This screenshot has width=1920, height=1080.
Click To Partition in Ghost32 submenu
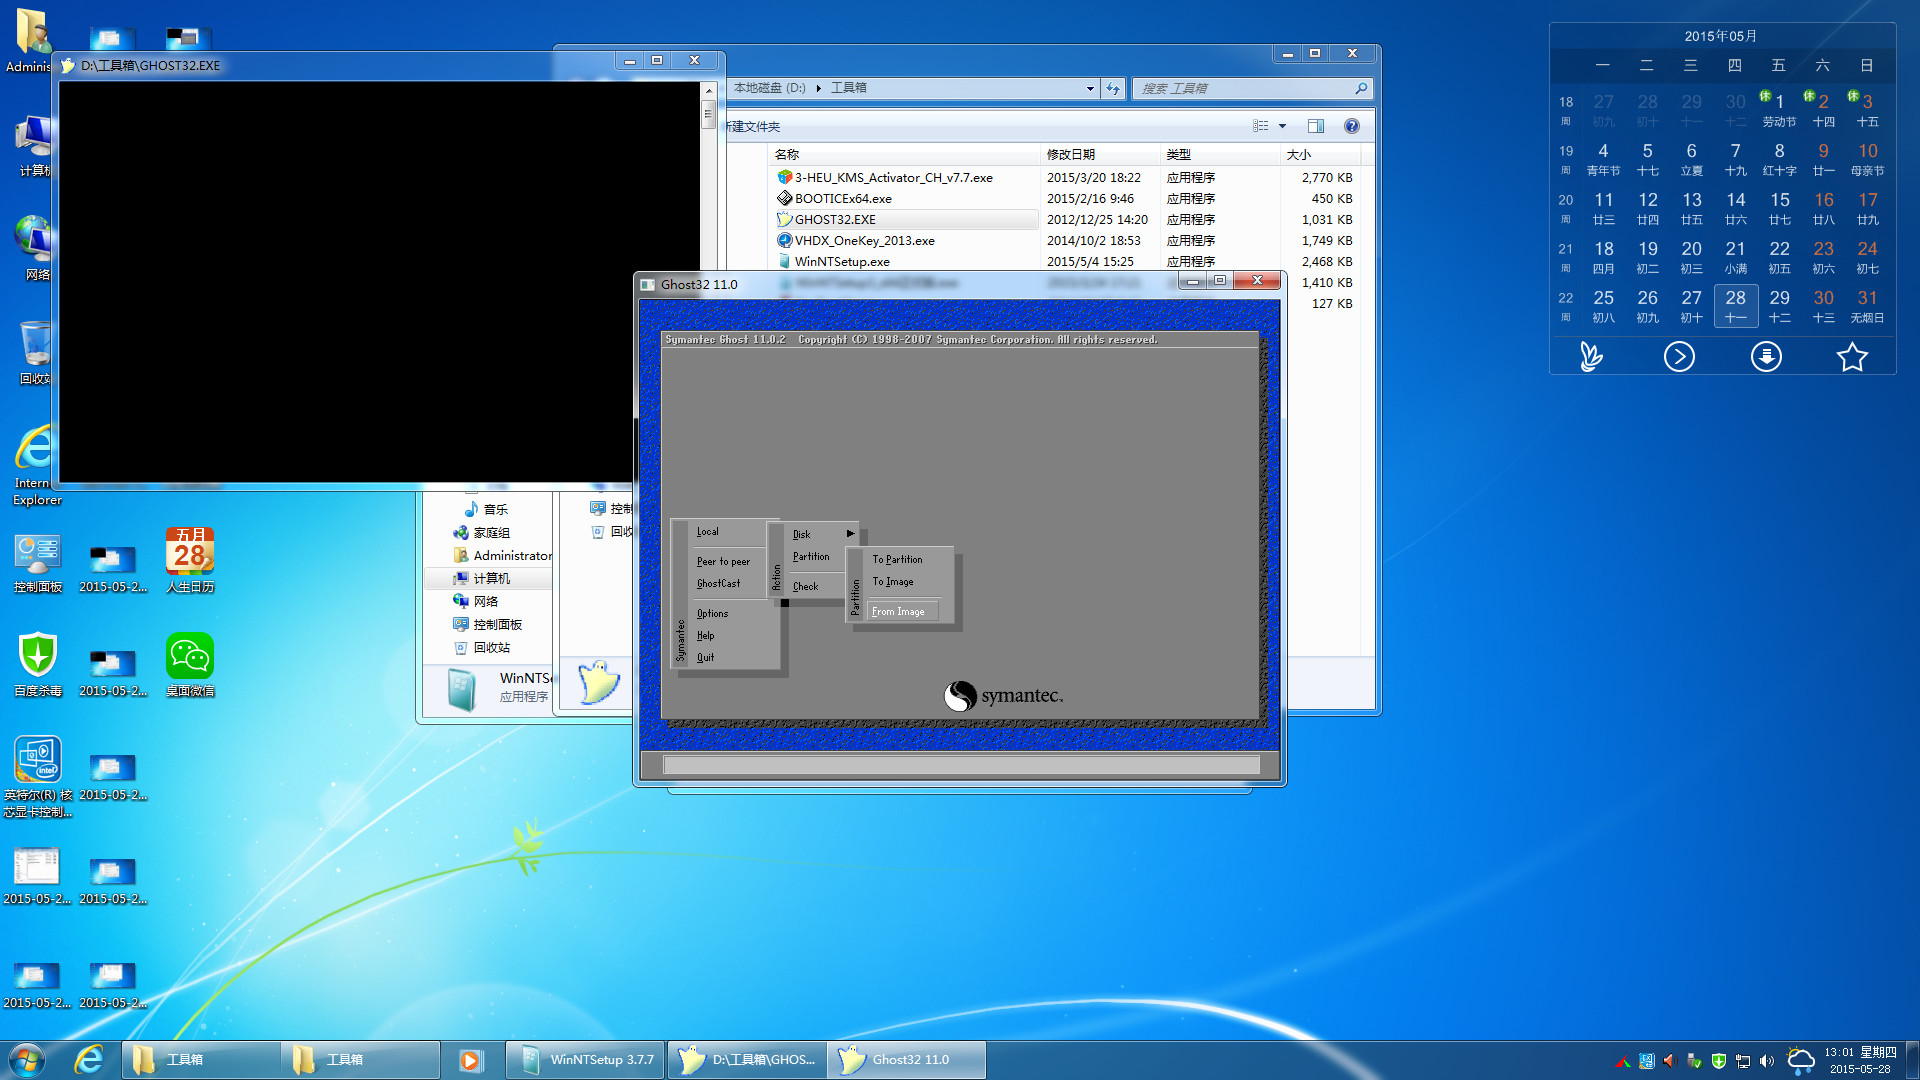click(x=897, y=558)
